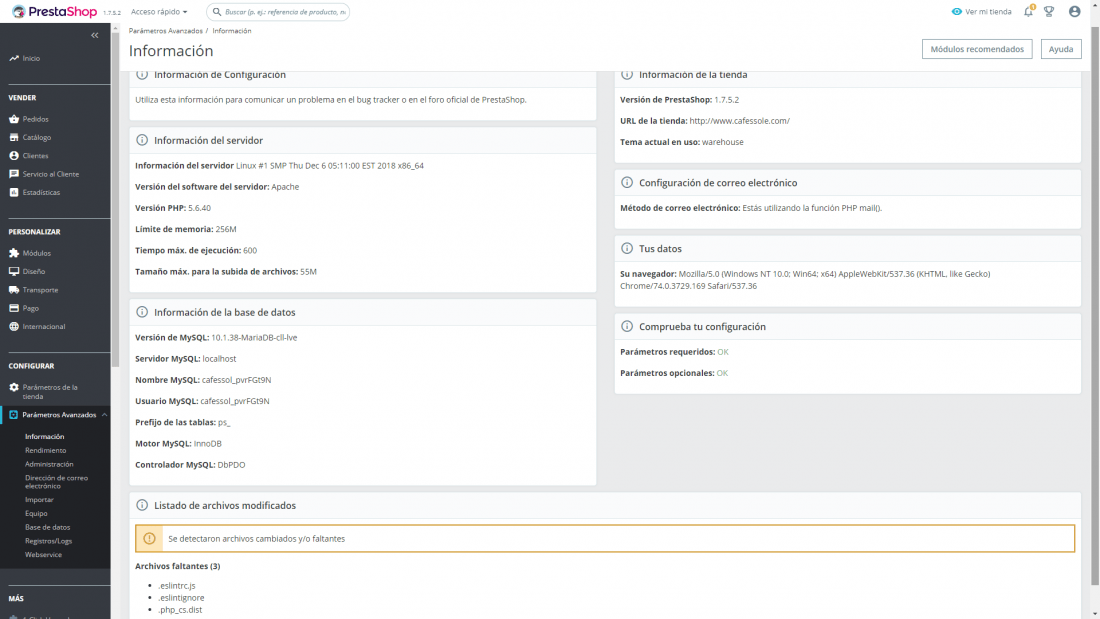Select the Rendimiento submenu item
Viewport: 1100px width, 619px height.
(x=46, y=451)
